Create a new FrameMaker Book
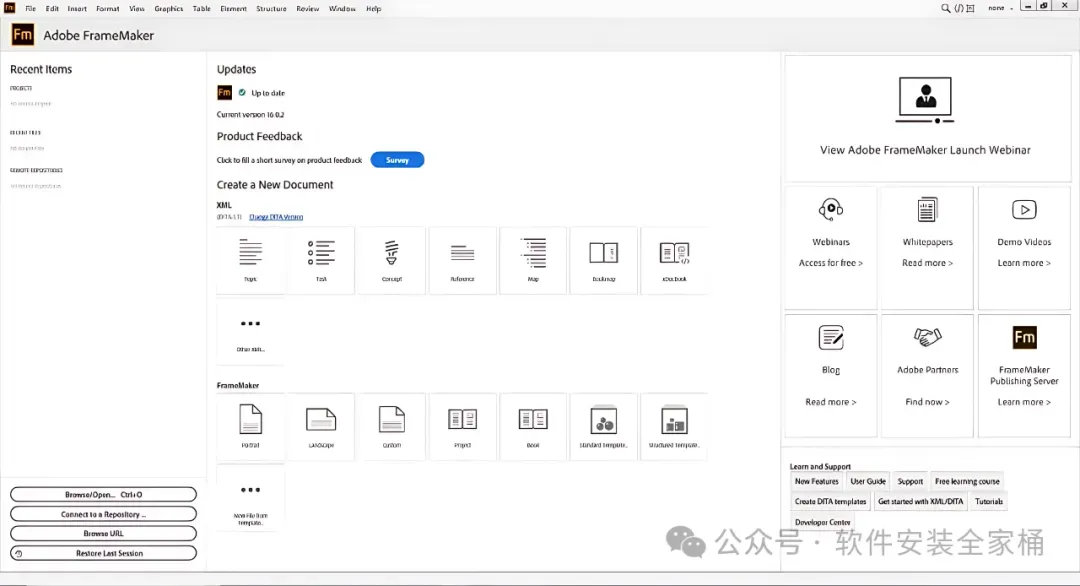Image resolution: width=1080 pixels, height=586 pixels. tap(533, 427)
